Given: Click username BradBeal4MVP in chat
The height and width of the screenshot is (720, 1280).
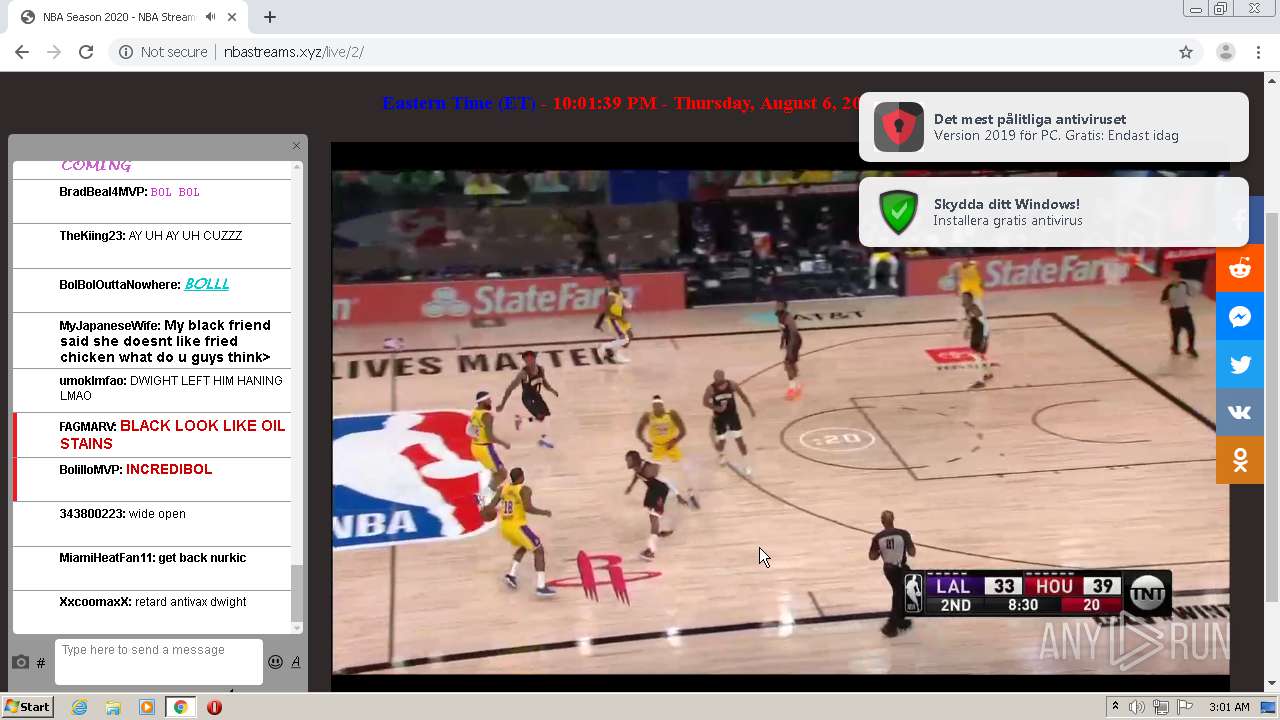Looking at the screenshot, I should [x=103, y=192].
